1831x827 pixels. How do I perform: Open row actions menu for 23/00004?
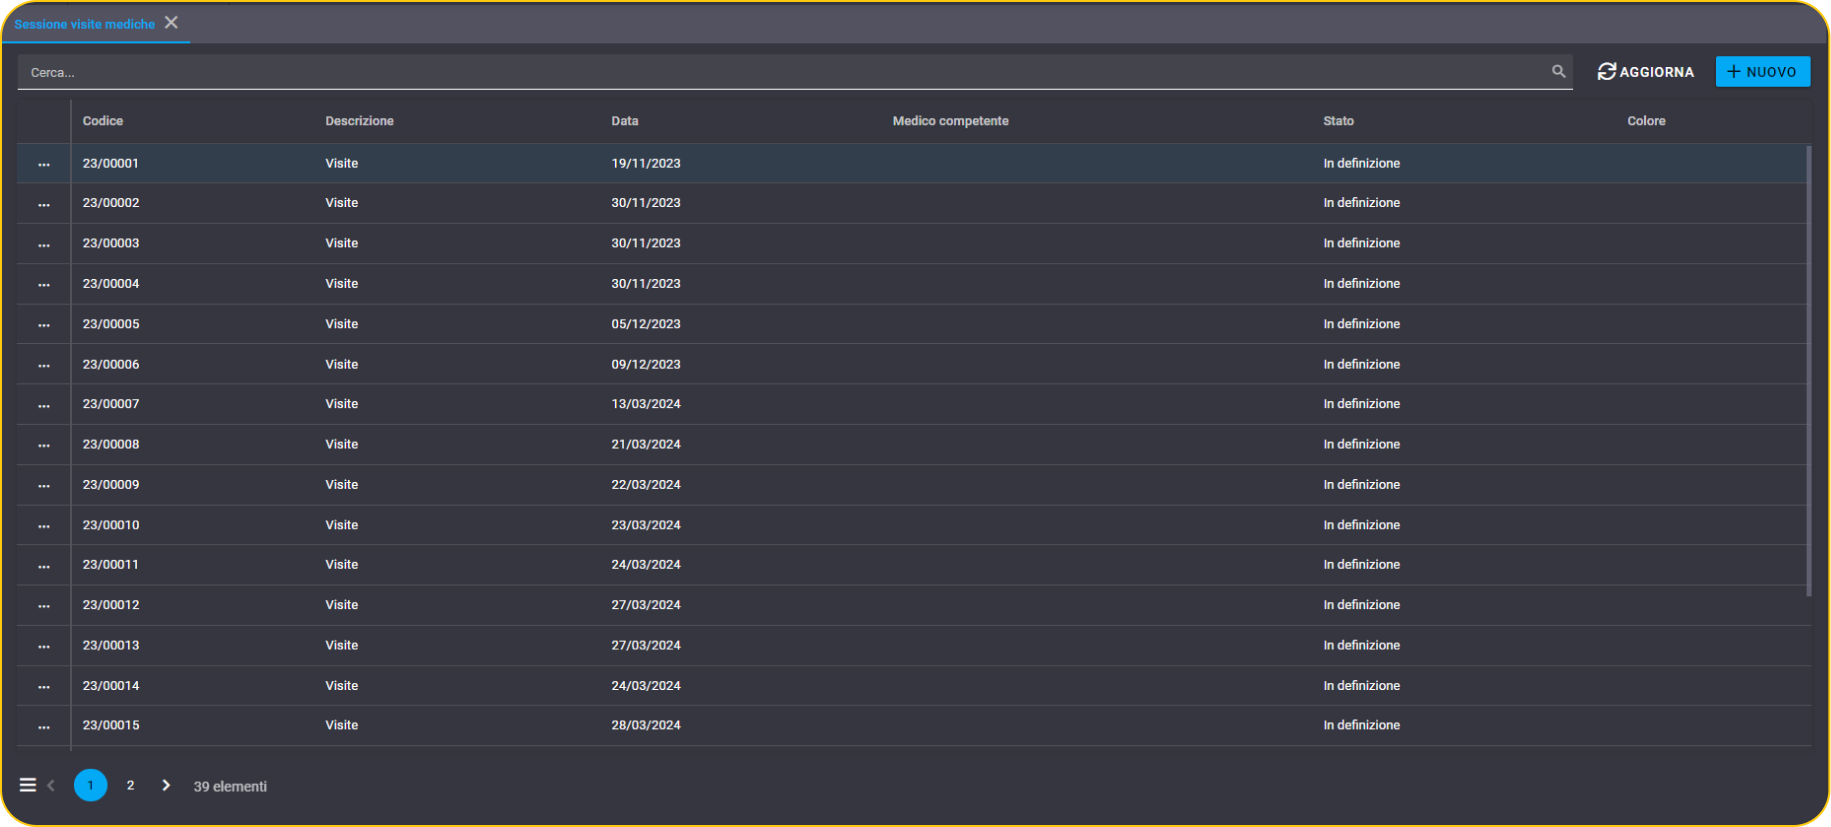coord(44,285)
